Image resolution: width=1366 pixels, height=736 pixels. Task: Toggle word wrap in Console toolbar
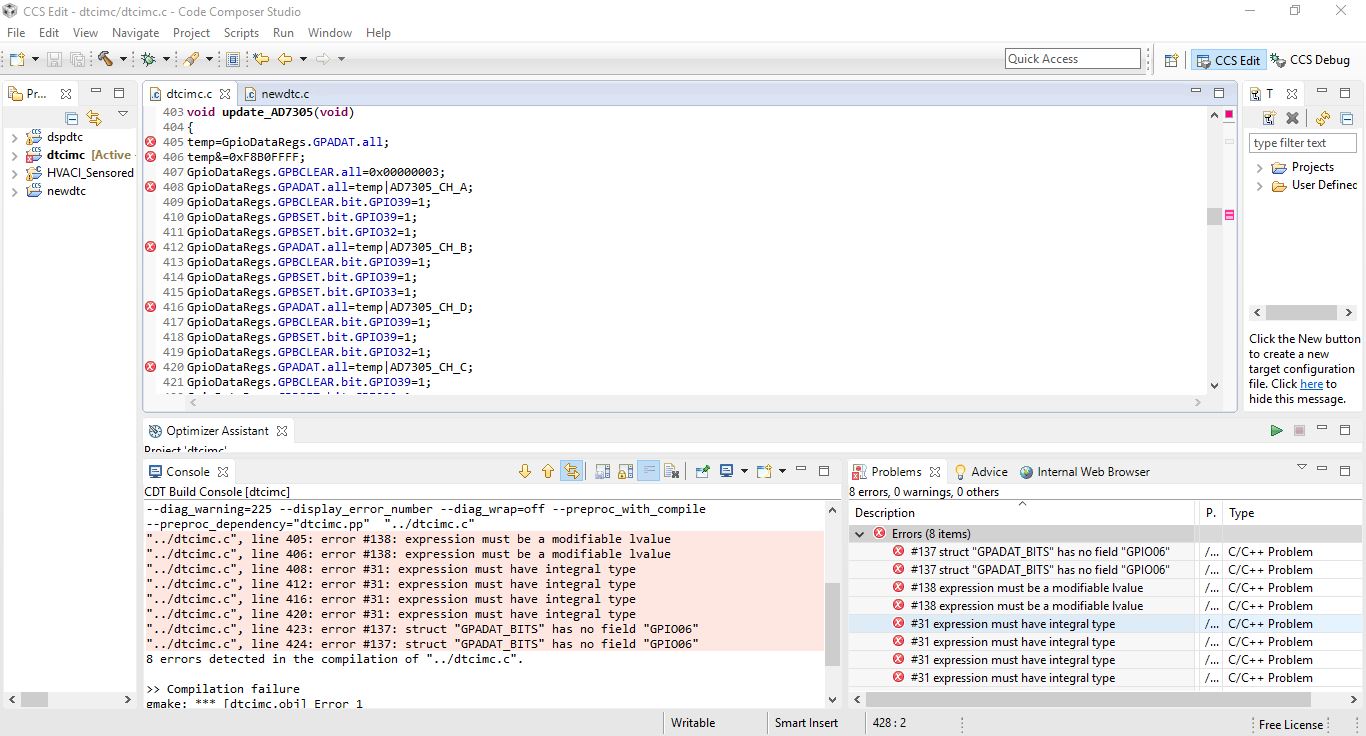648,471
